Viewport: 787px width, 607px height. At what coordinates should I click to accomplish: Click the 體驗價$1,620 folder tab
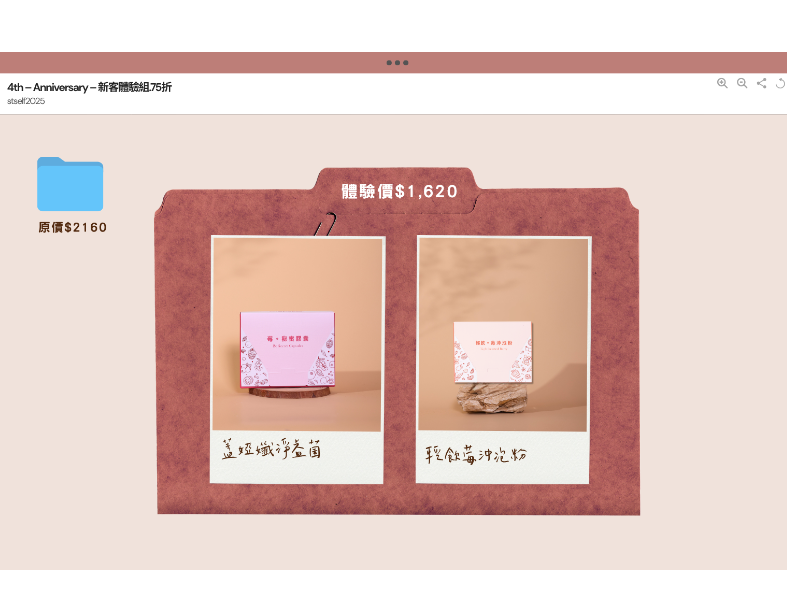point(399,191)
